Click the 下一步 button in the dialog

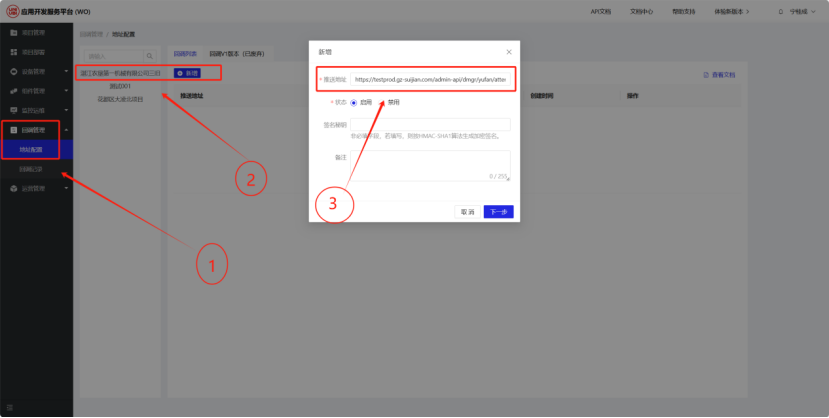(x=497, y=212)
